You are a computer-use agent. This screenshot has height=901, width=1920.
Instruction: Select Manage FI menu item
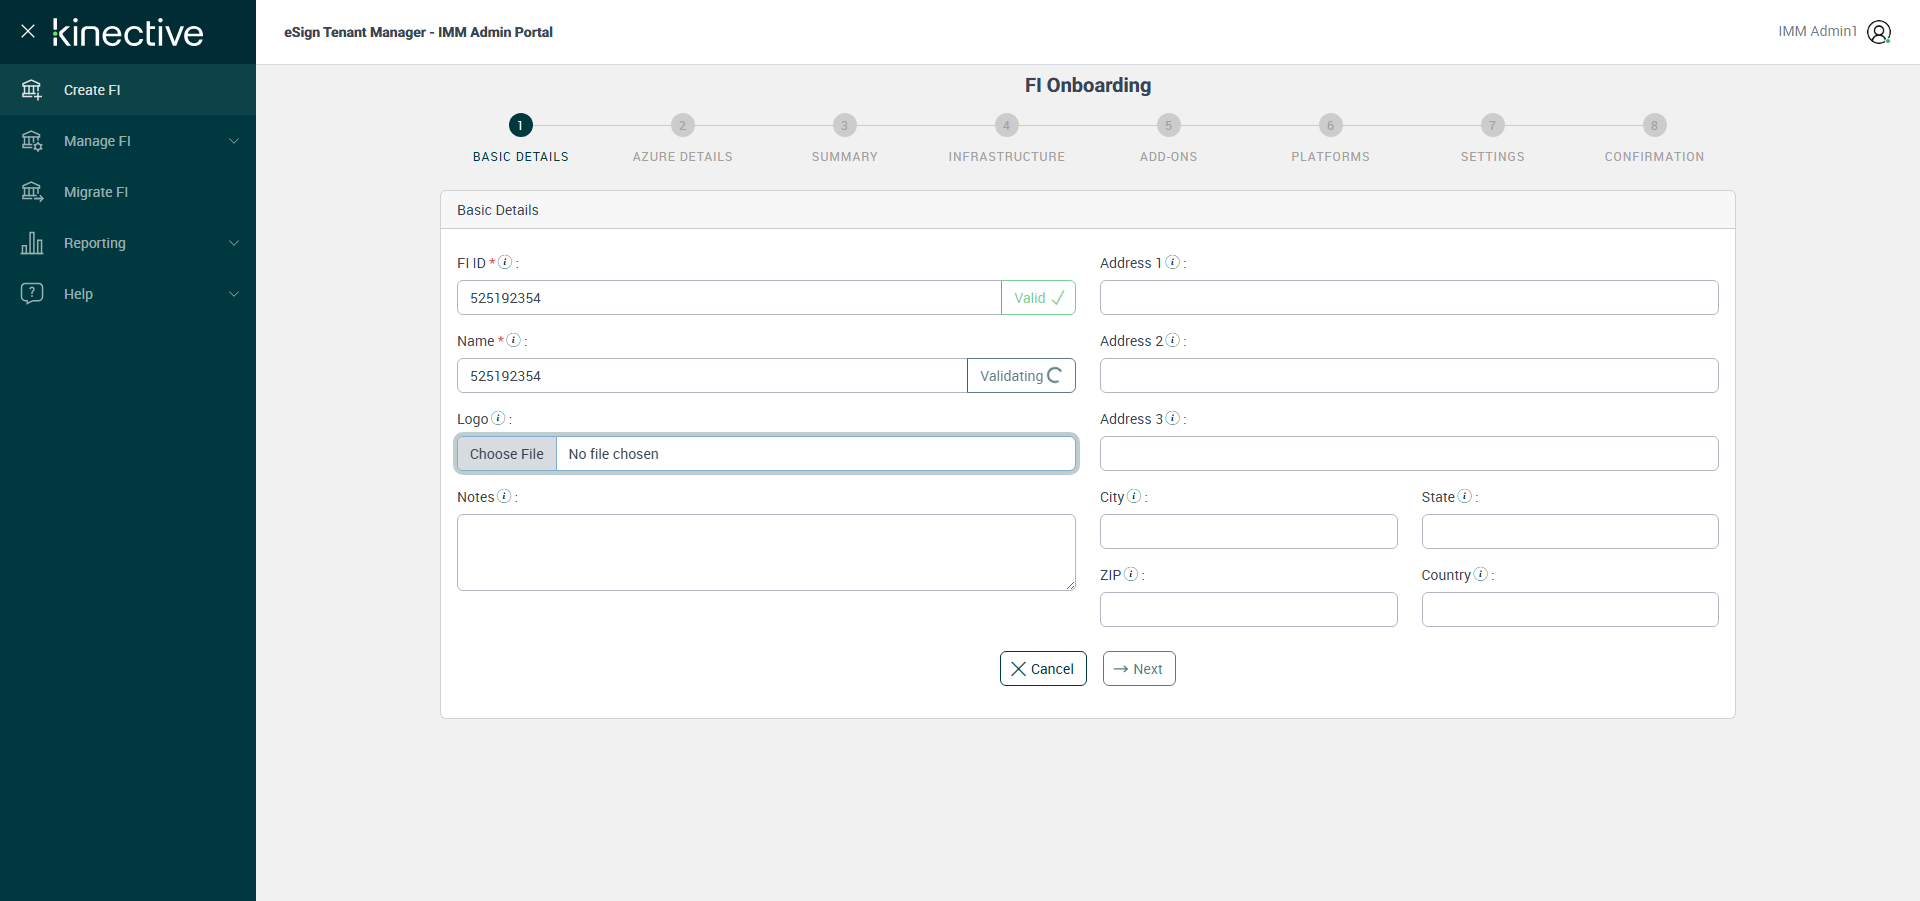click(128, 141)
